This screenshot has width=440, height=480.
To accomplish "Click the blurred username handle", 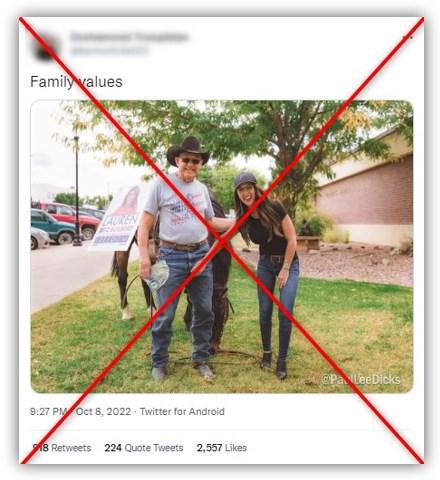I will click(x=109, y=51).
